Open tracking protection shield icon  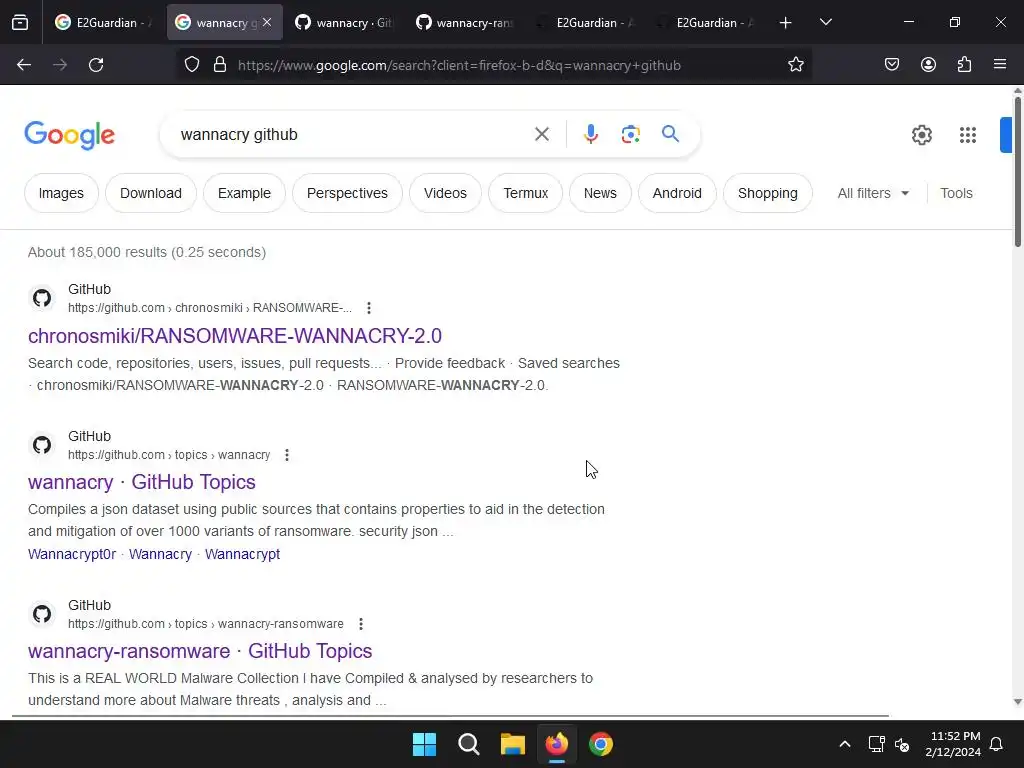(x=191, y=65)
